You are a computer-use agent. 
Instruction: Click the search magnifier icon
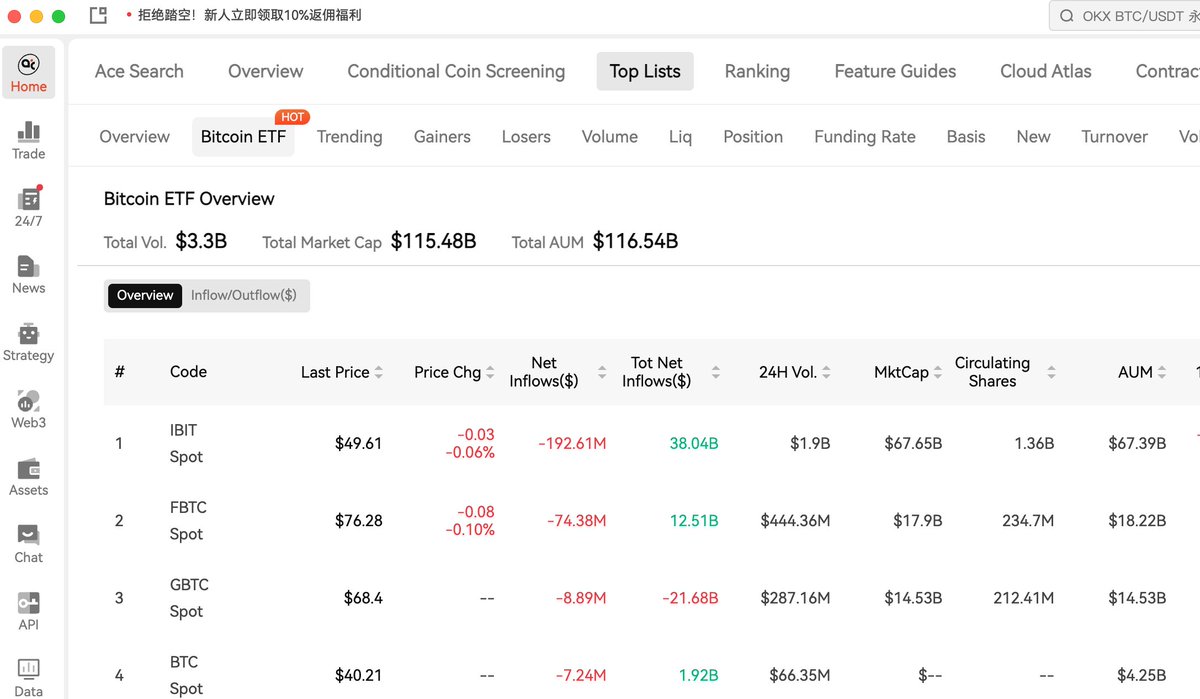(1067, 16)
